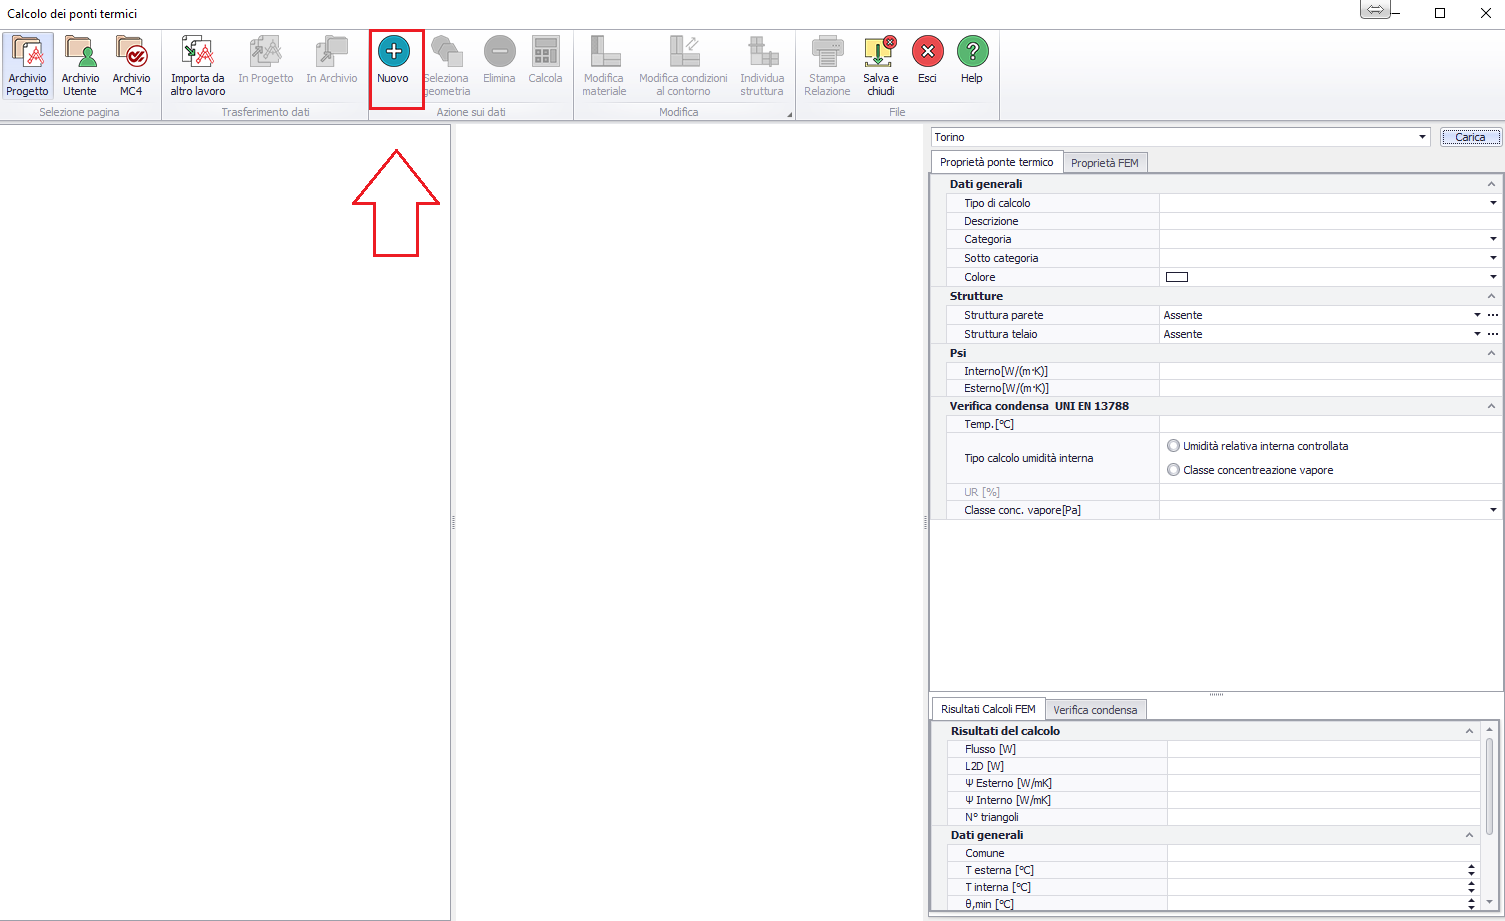Click the red Esci icon
Image resolution: width=1505 pixels, height=921 pixels.
(927, 52)
